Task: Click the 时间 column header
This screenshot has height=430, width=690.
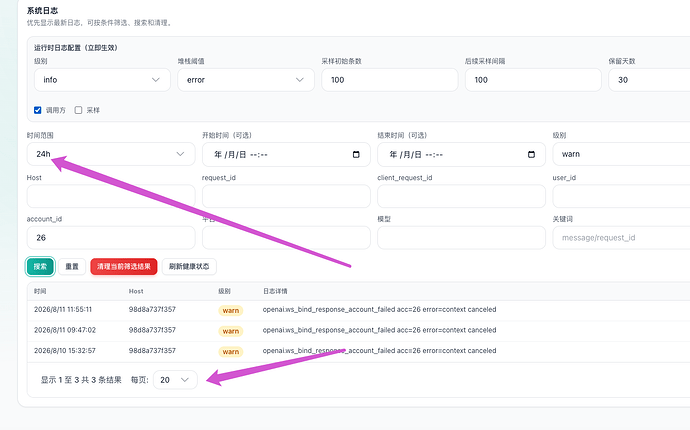Action: tap(40, 291)
